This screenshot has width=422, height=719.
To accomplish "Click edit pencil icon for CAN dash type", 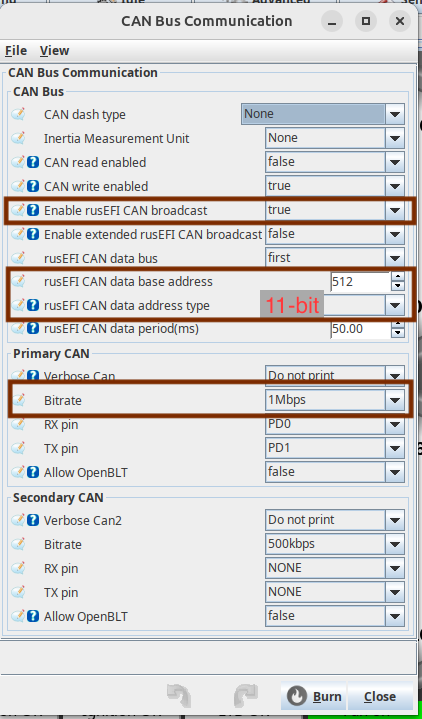I will tap(18, 114).
